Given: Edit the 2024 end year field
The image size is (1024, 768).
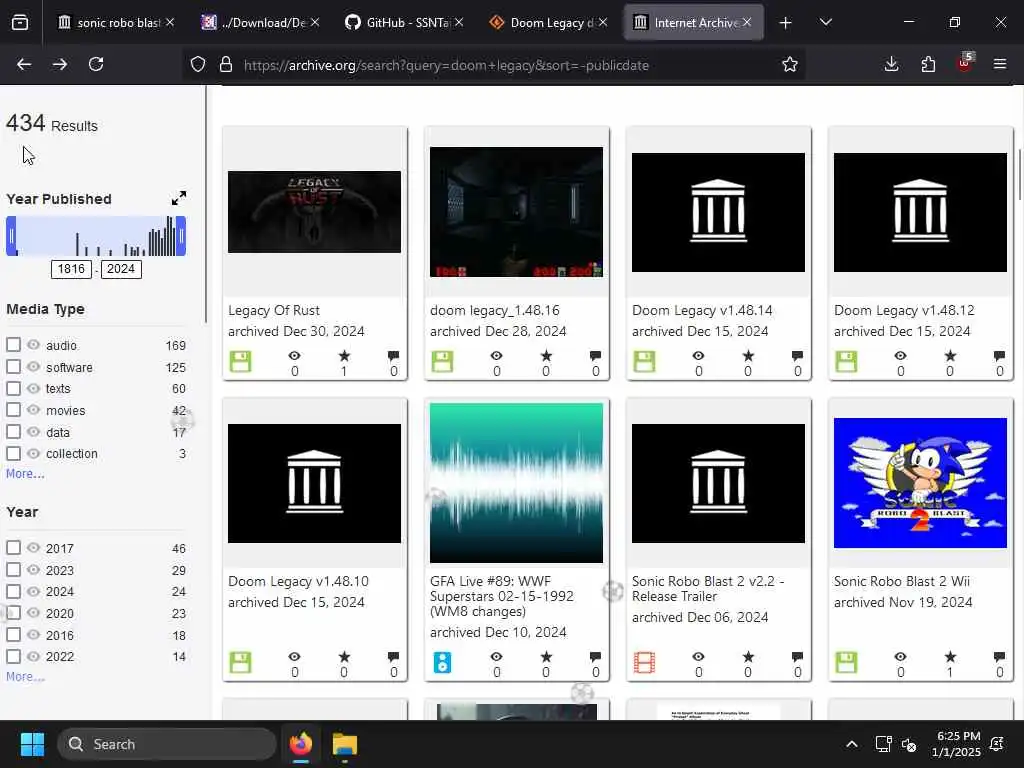Looking at the screenshot, I should pos(121,269).
